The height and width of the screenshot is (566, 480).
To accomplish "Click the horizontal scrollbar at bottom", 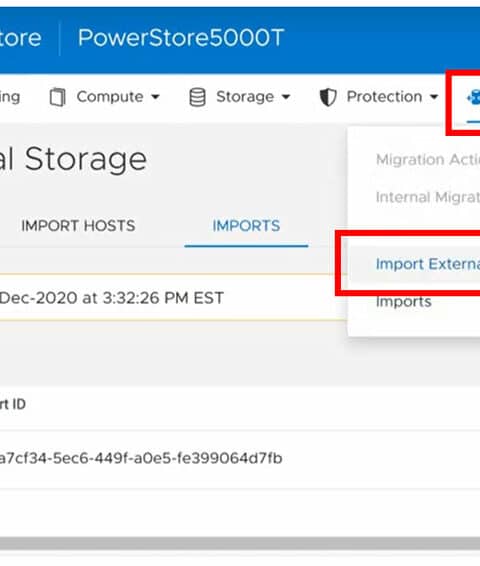I will (x=240, y=543).
